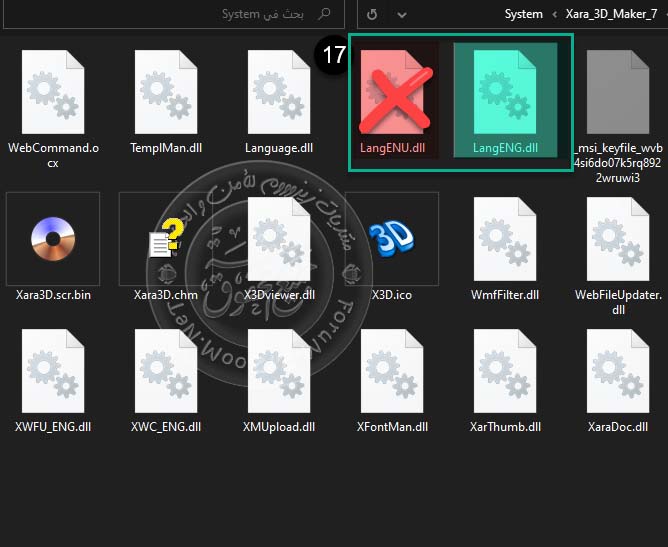This screenshot has height=547, width=668.
Task: Select the TemplMan.dll file icon
Action: 166,92
